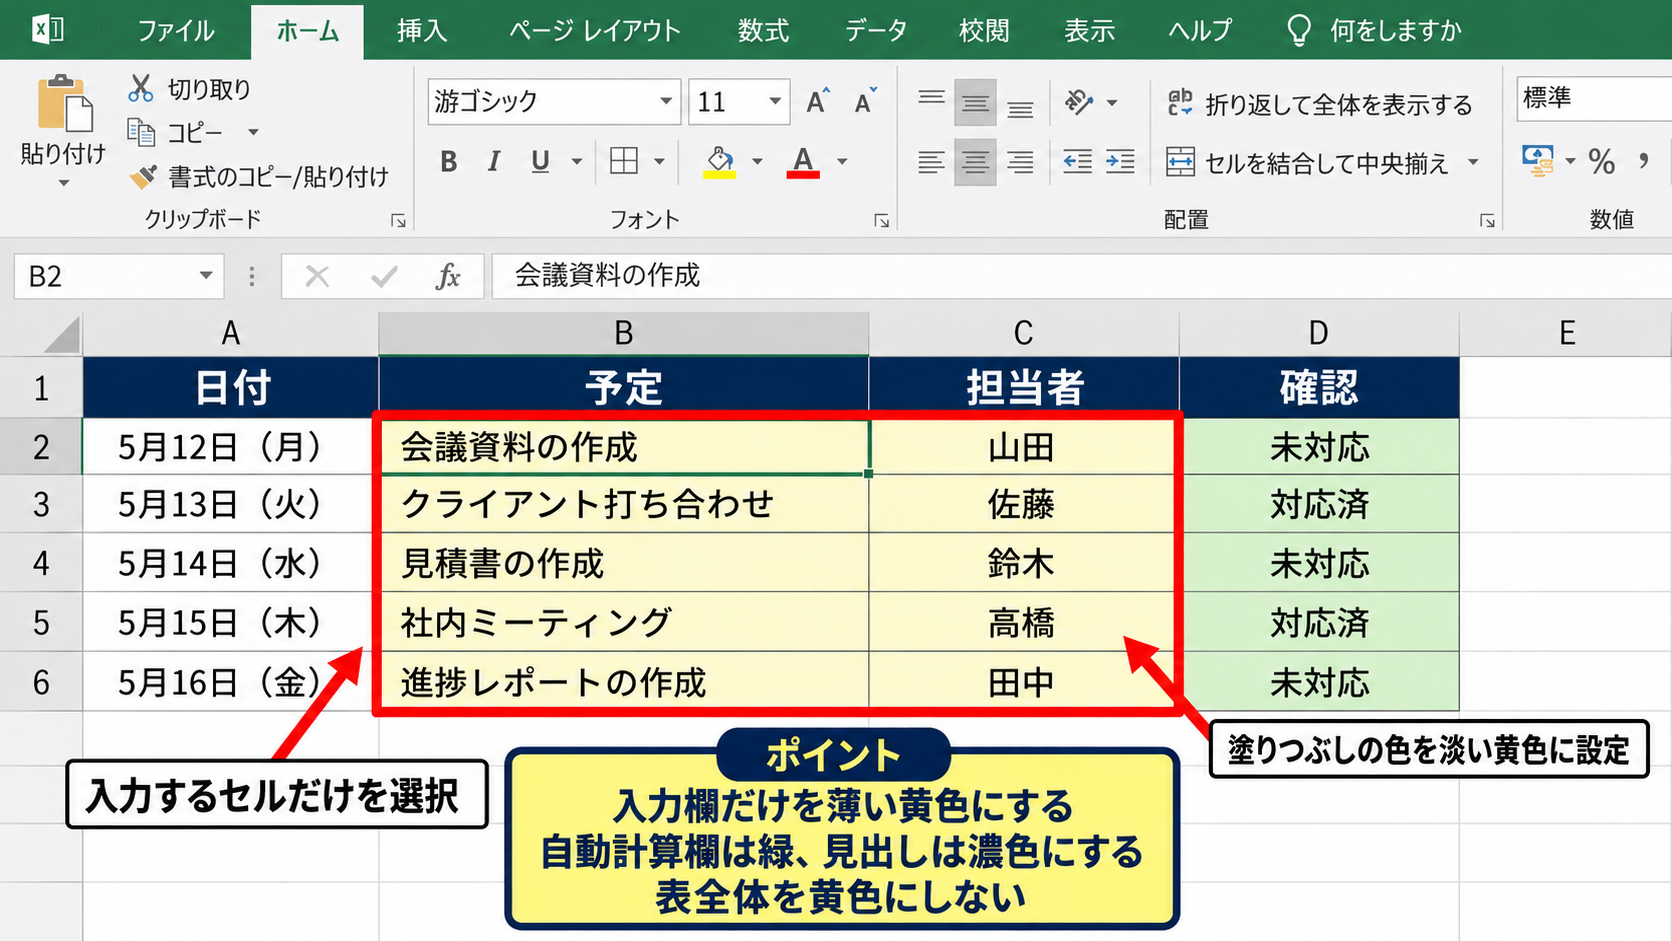Viewport: 1672px width, 941px height.
Task: Click the increase indent icon
Action: (1120, 161)
